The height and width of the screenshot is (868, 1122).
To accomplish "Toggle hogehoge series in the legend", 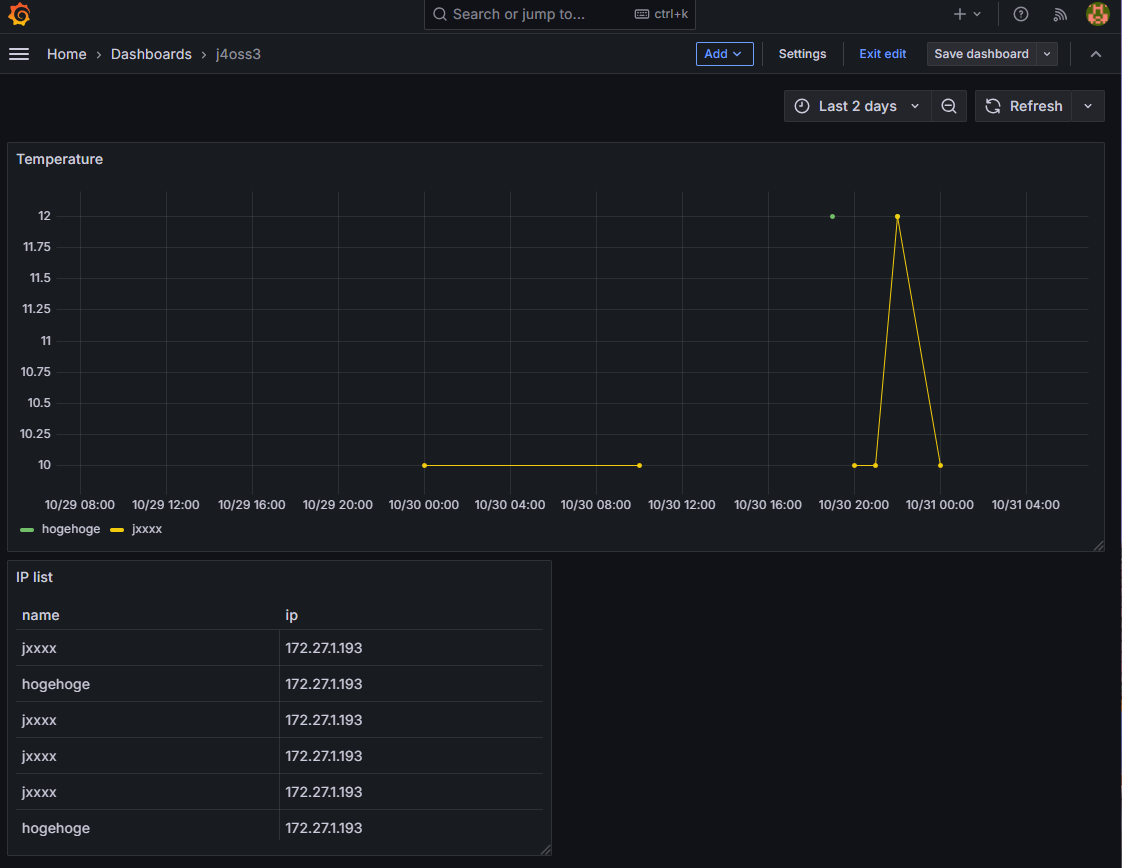I will 70,529.
